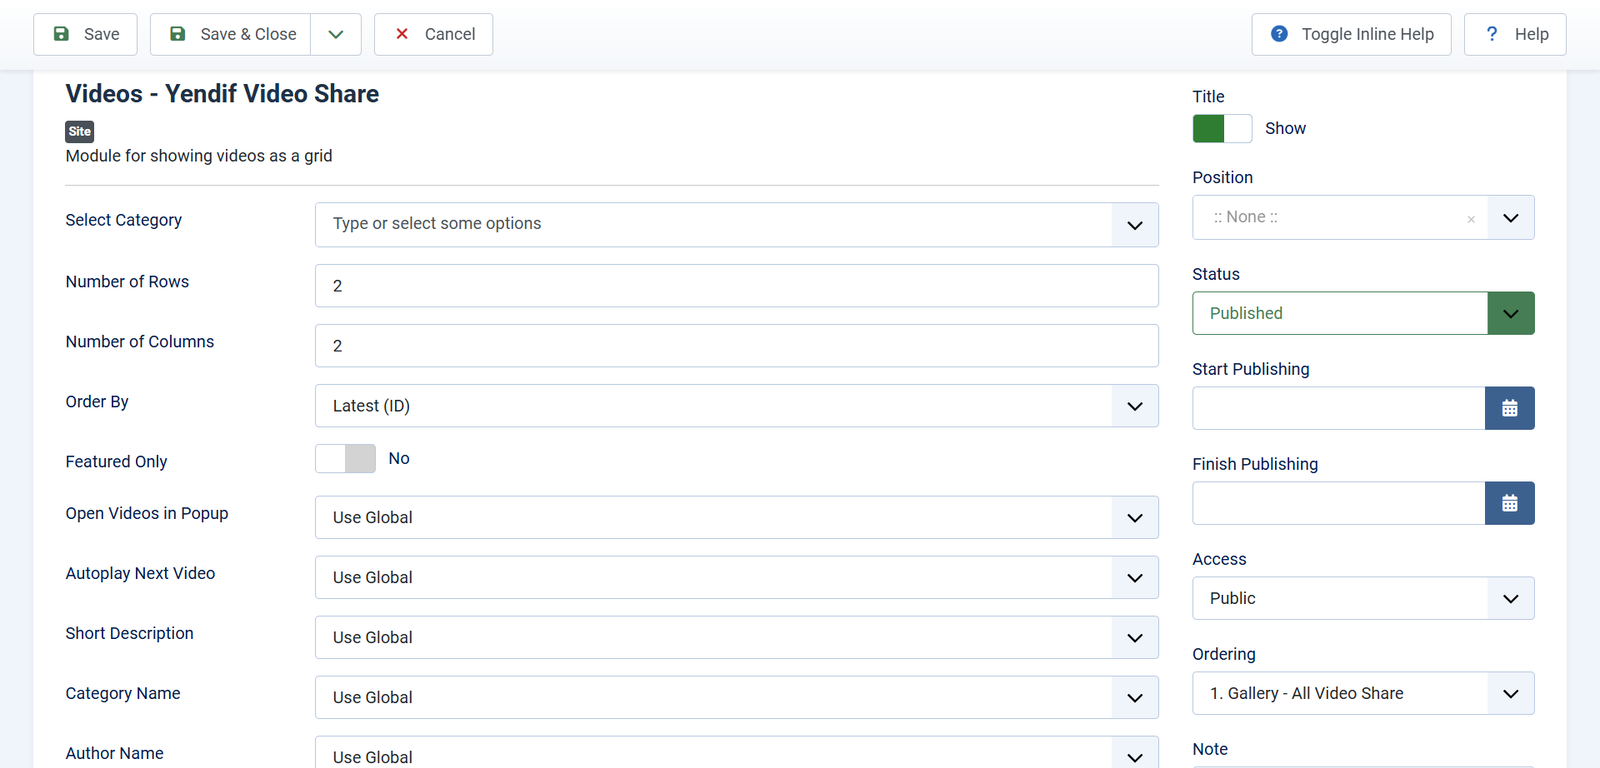The width and height of the screenshot is (1600, 768).
Task: Click the 'Start Publishing' label
Action: (x=1251, y=369)
